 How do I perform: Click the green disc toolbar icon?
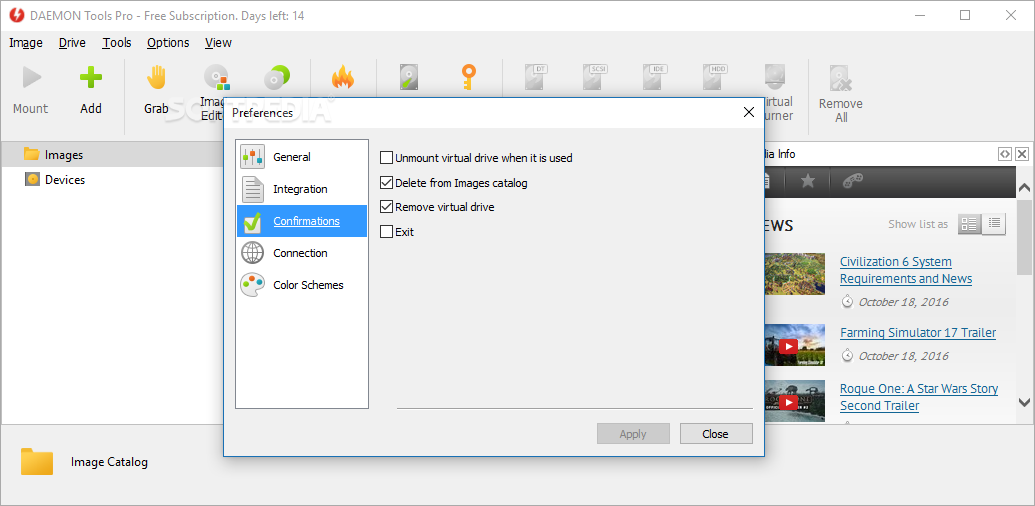(x=277, y=77)
